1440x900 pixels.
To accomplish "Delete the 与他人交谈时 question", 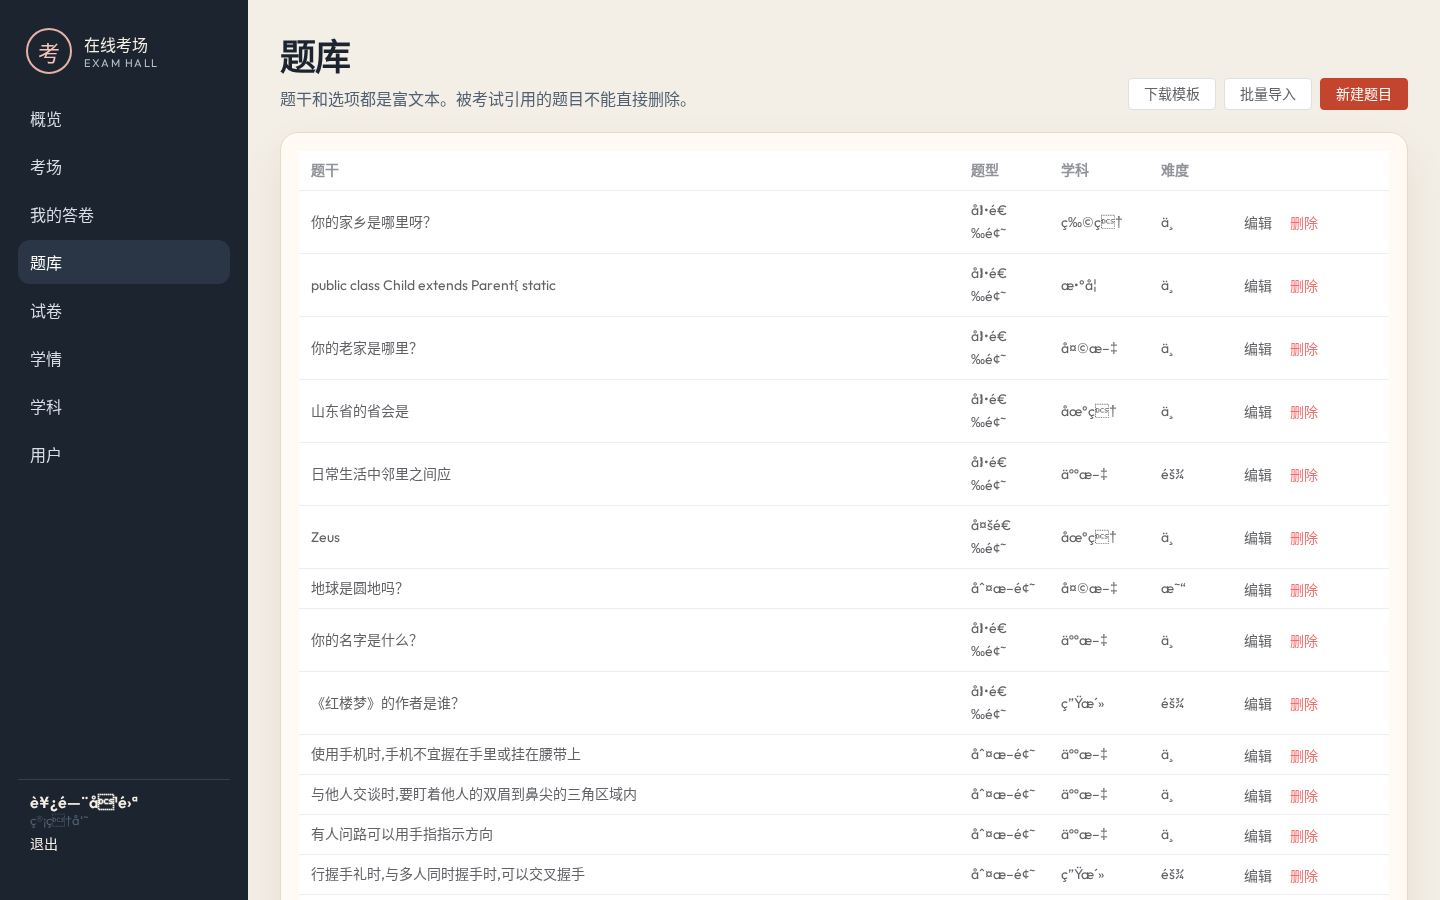I will pyautogui.click(x=1304, y=796).
